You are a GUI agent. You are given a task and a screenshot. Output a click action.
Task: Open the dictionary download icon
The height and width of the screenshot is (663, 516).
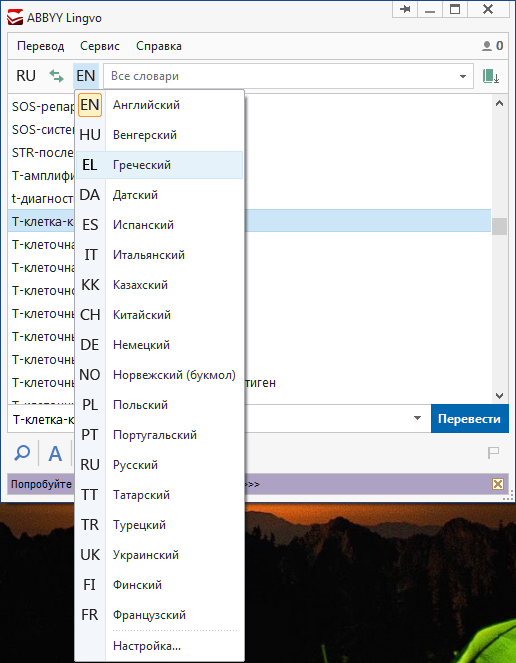pyautogui.click(x=491, y=76)
